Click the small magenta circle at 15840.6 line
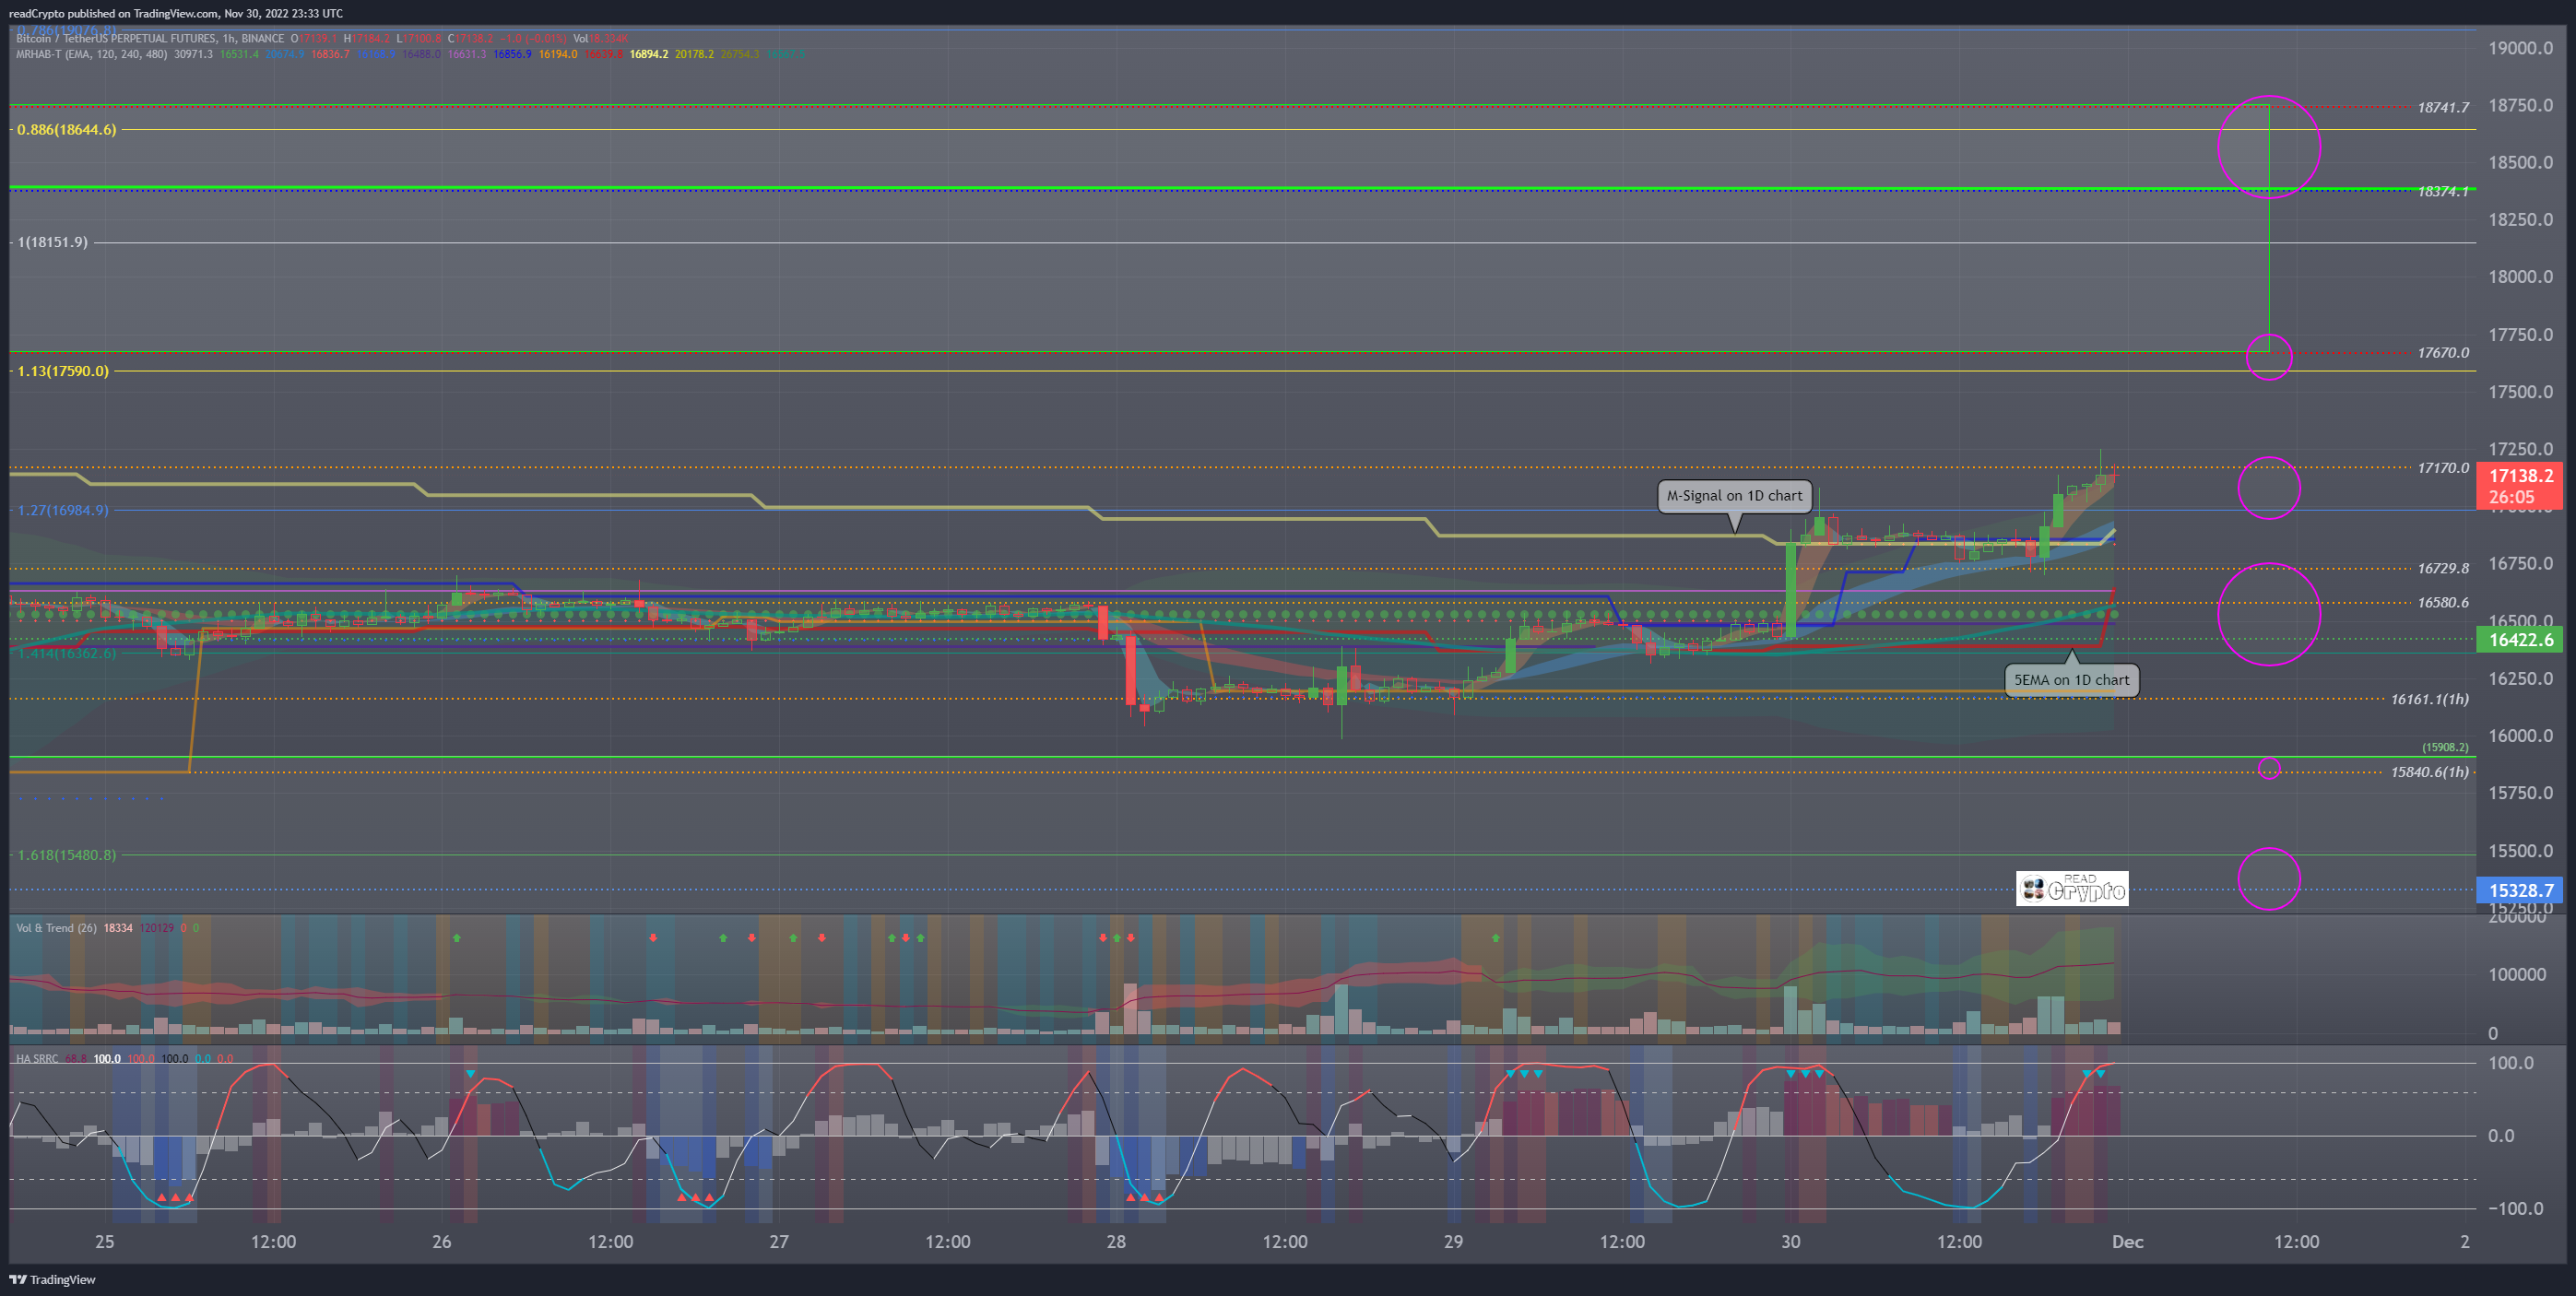This screenshot has height=1296, width=2576. point(2269,769)
